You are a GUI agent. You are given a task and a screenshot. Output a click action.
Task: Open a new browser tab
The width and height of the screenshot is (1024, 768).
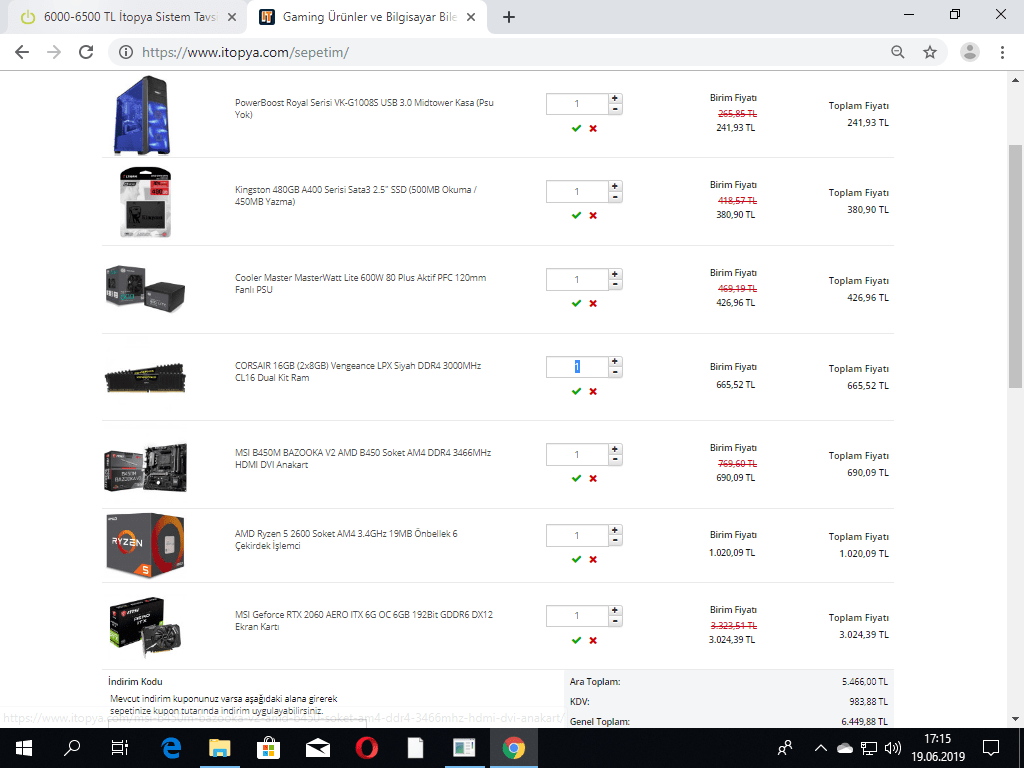pyautogui.click(x=509, y=18)
